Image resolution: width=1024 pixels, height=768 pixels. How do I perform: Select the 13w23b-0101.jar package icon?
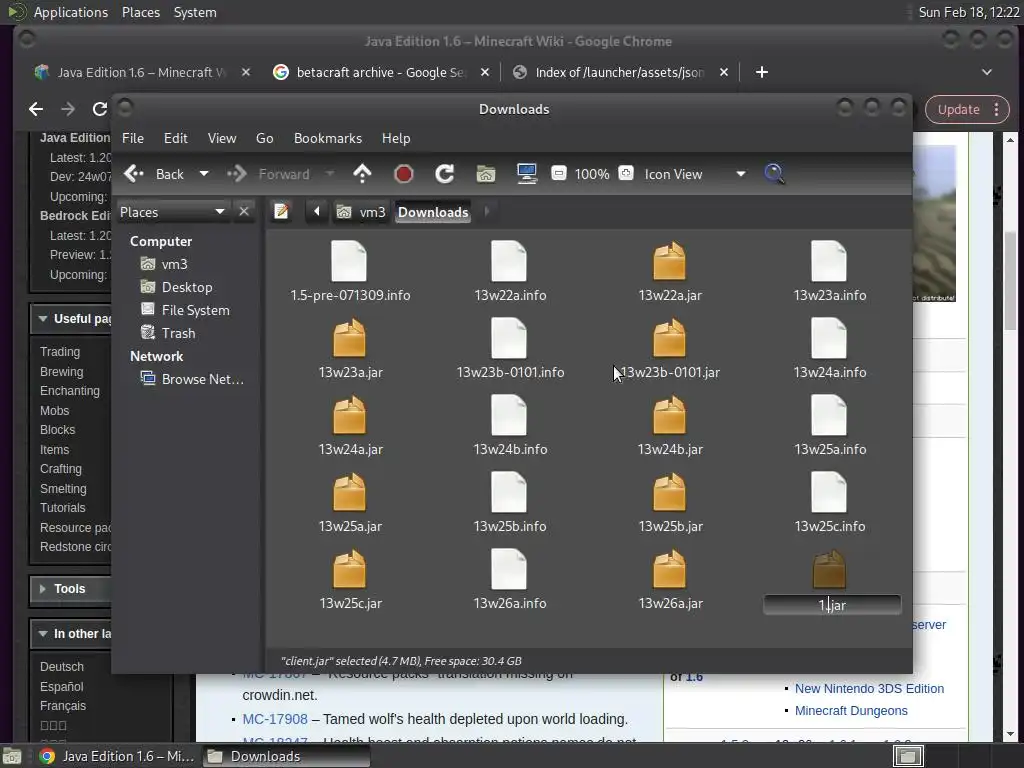tap(669, 338)
